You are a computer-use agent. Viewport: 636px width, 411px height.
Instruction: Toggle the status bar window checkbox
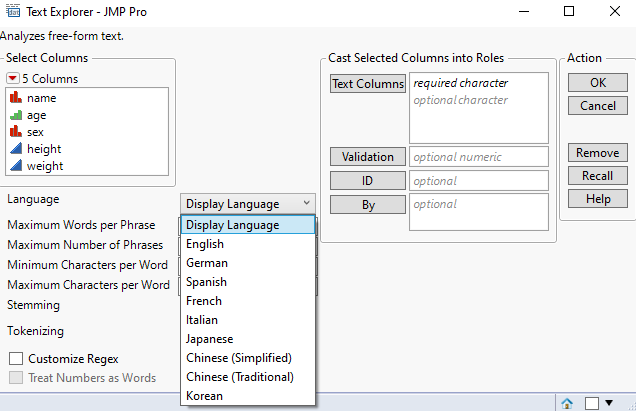click(592, 403)
